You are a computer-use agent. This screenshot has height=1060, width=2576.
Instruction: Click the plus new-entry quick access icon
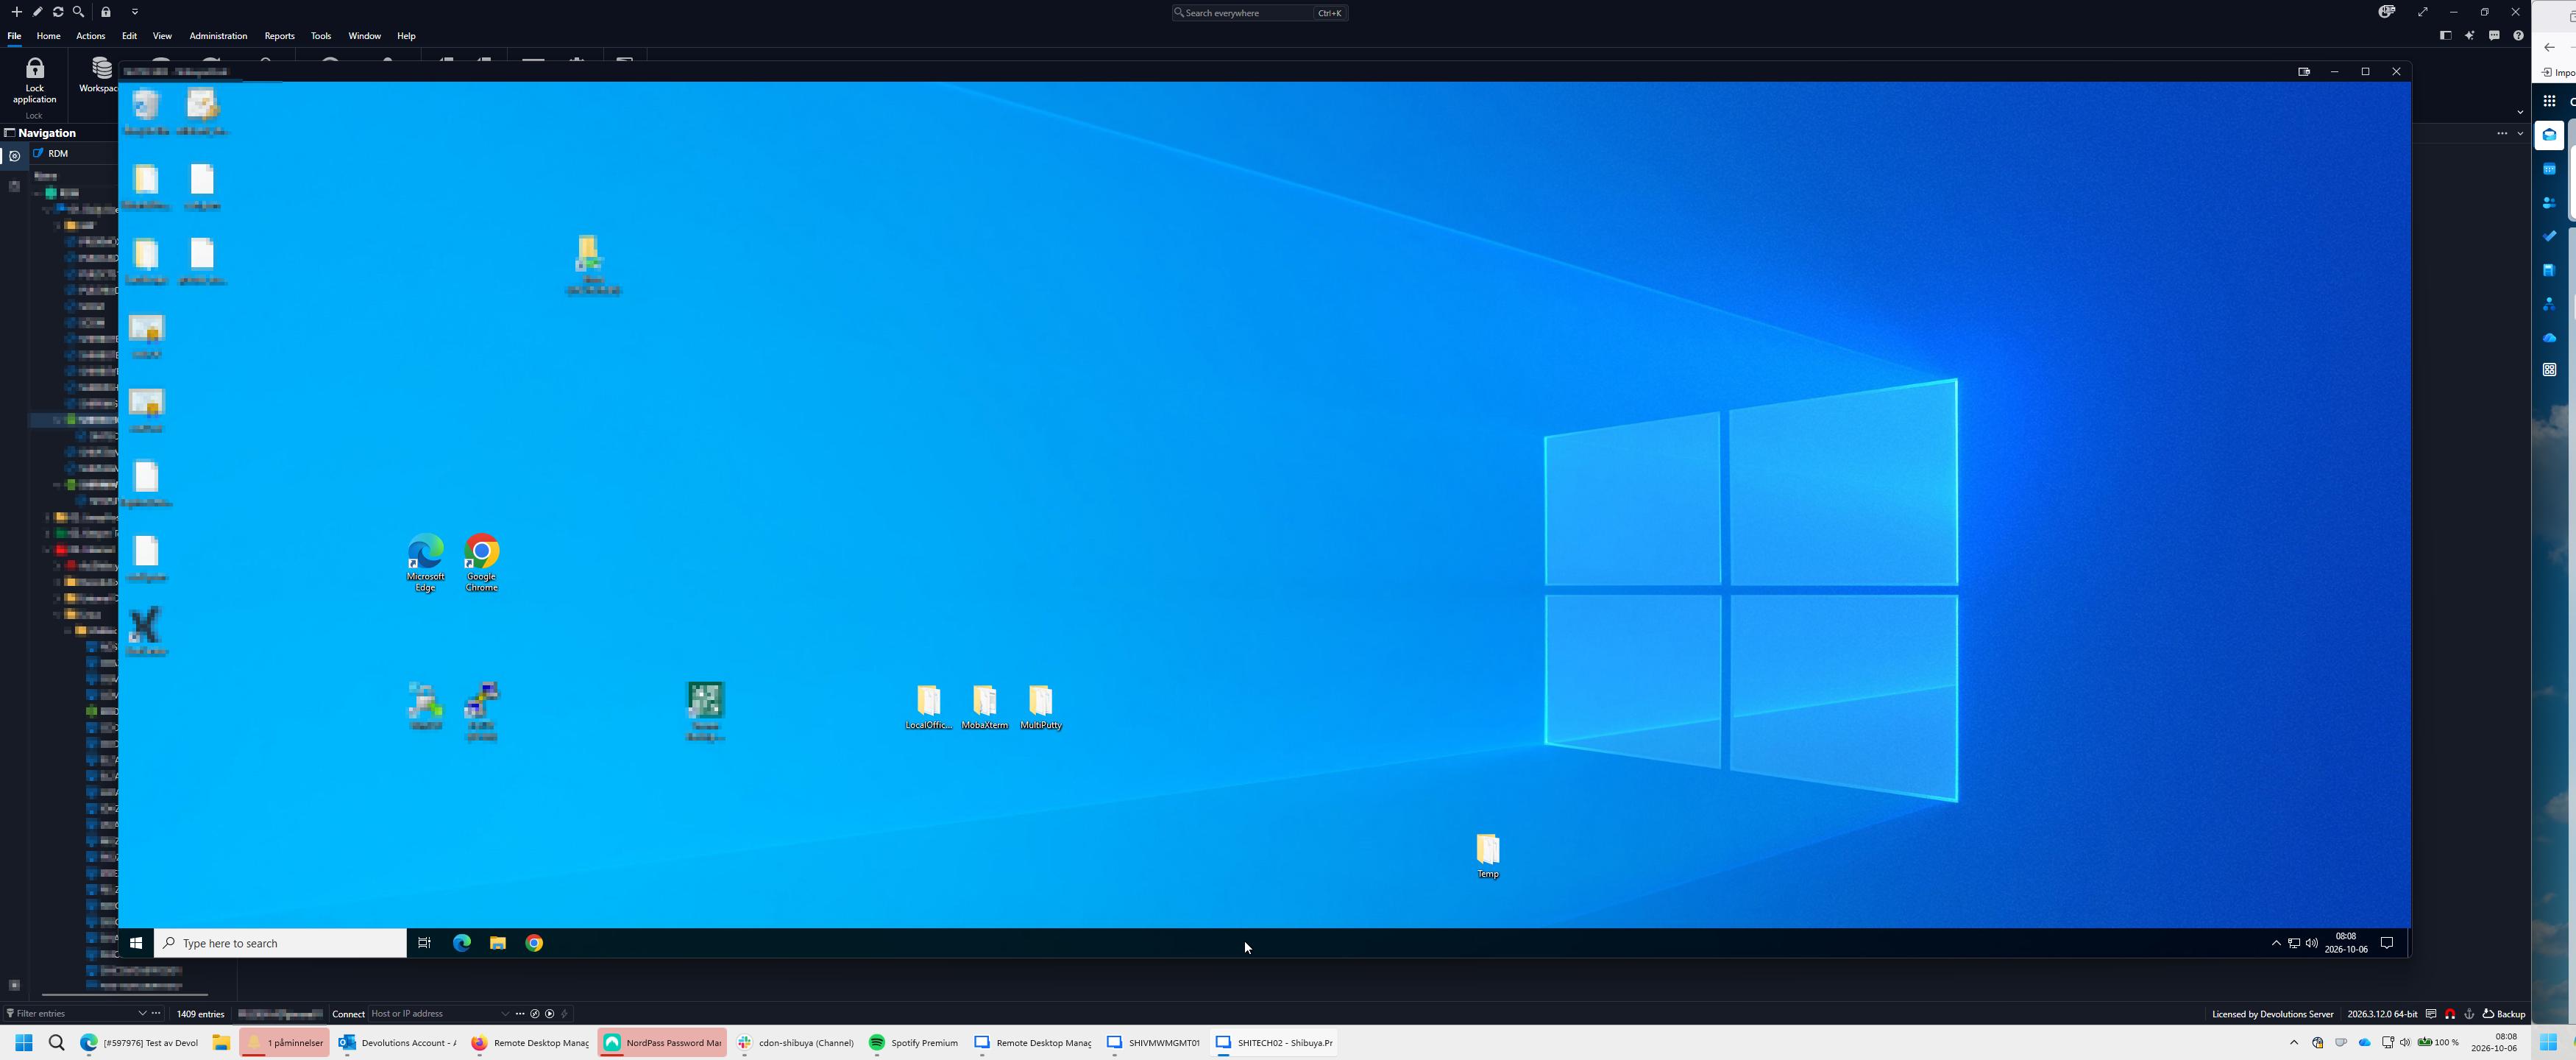[16, 12]
